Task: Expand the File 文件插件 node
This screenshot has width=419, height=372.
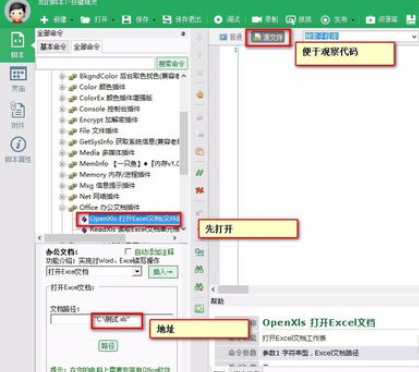Action: click(62, 131)
